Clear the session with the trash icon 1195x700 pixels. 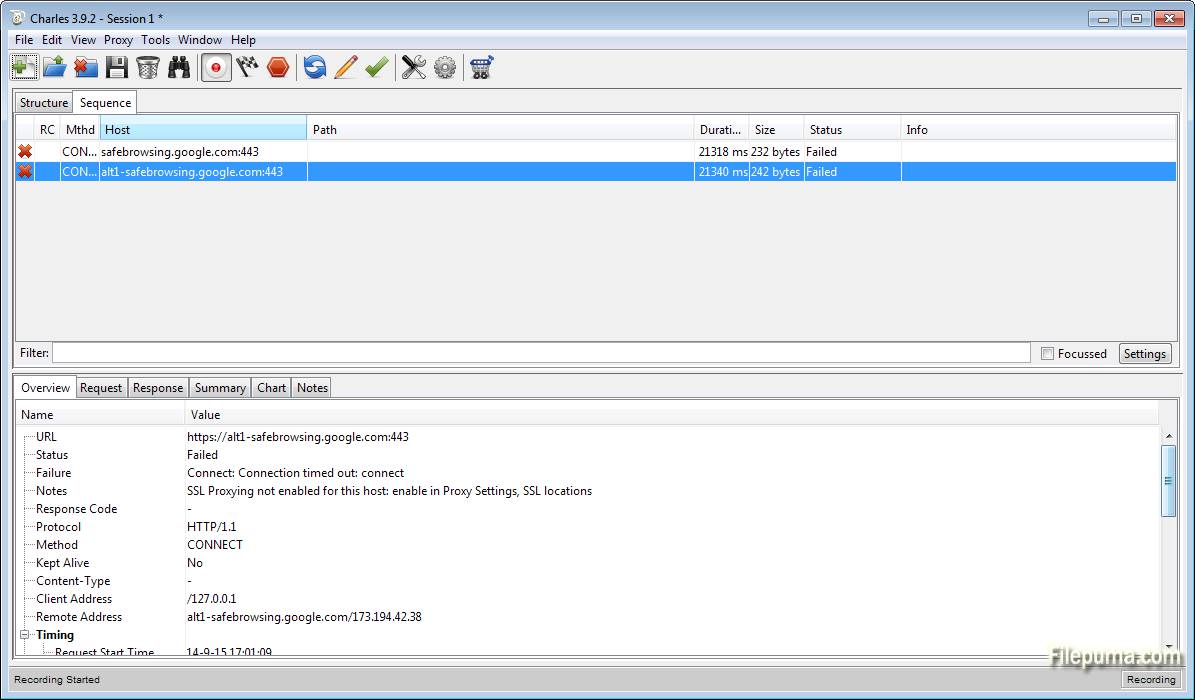pos(148,67)
